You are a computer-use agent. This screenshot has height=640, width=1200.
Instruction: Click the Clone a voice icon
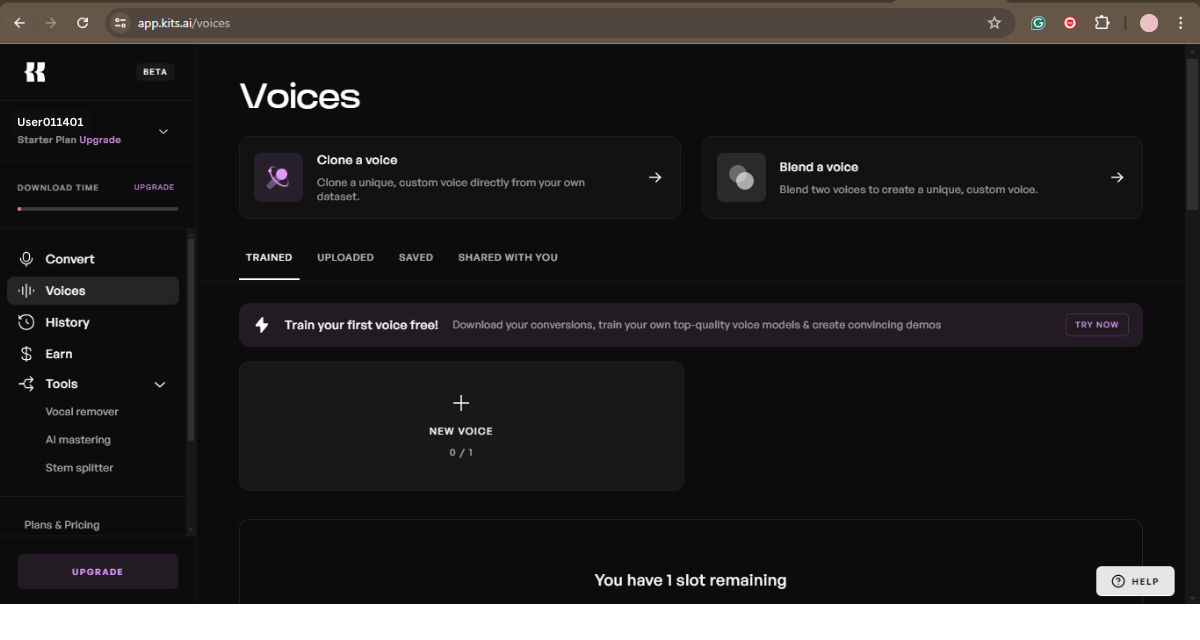tap(278, 178)
